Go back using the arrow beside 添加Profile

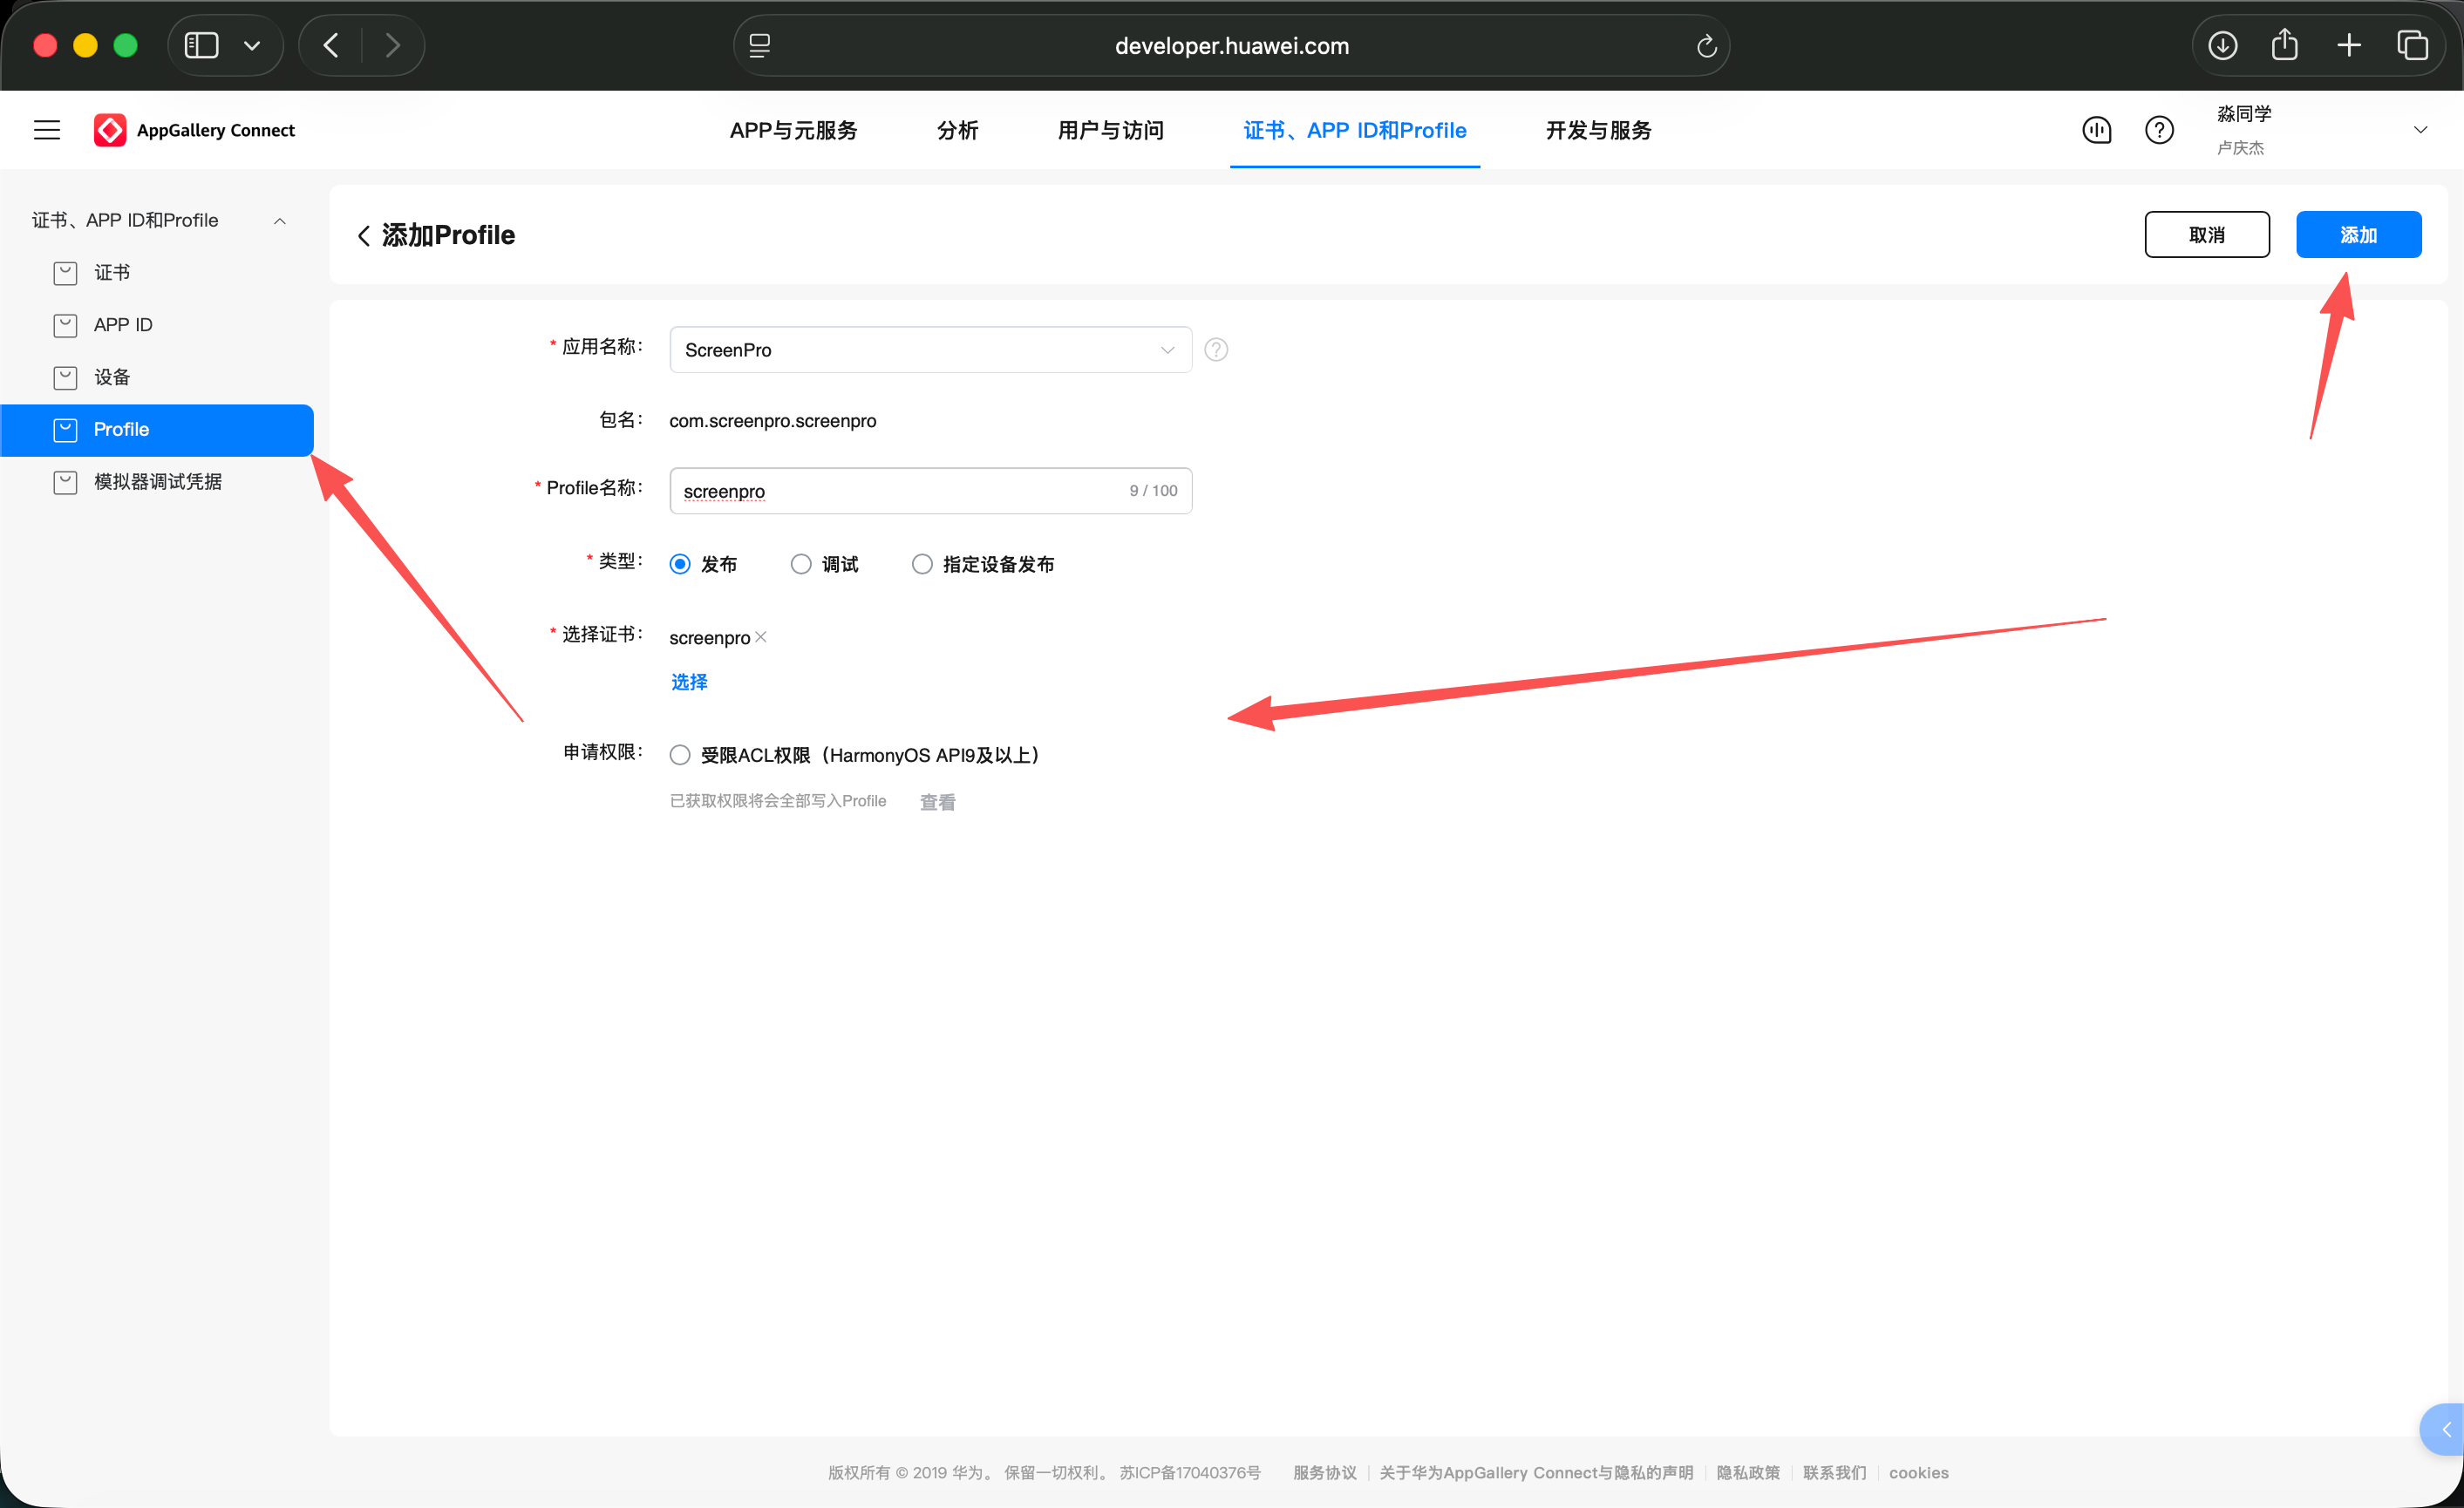tap(364, 235)
